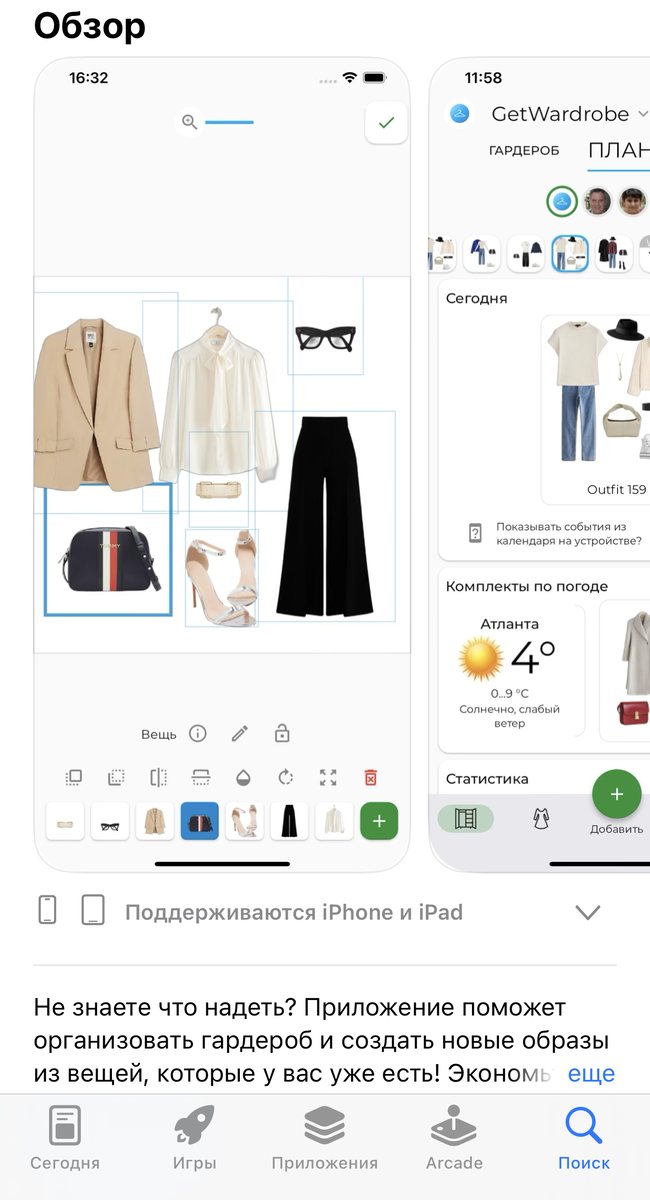Tap the black sunglasses on the canvas
Image resolution: width=650 pixels, height=1200 pixels.
pos(326,337)
